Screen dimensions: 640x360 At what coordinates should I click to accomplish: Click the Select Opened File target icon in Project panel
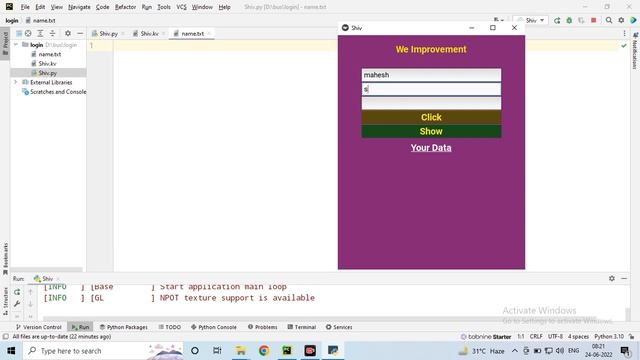pos(28,33)
